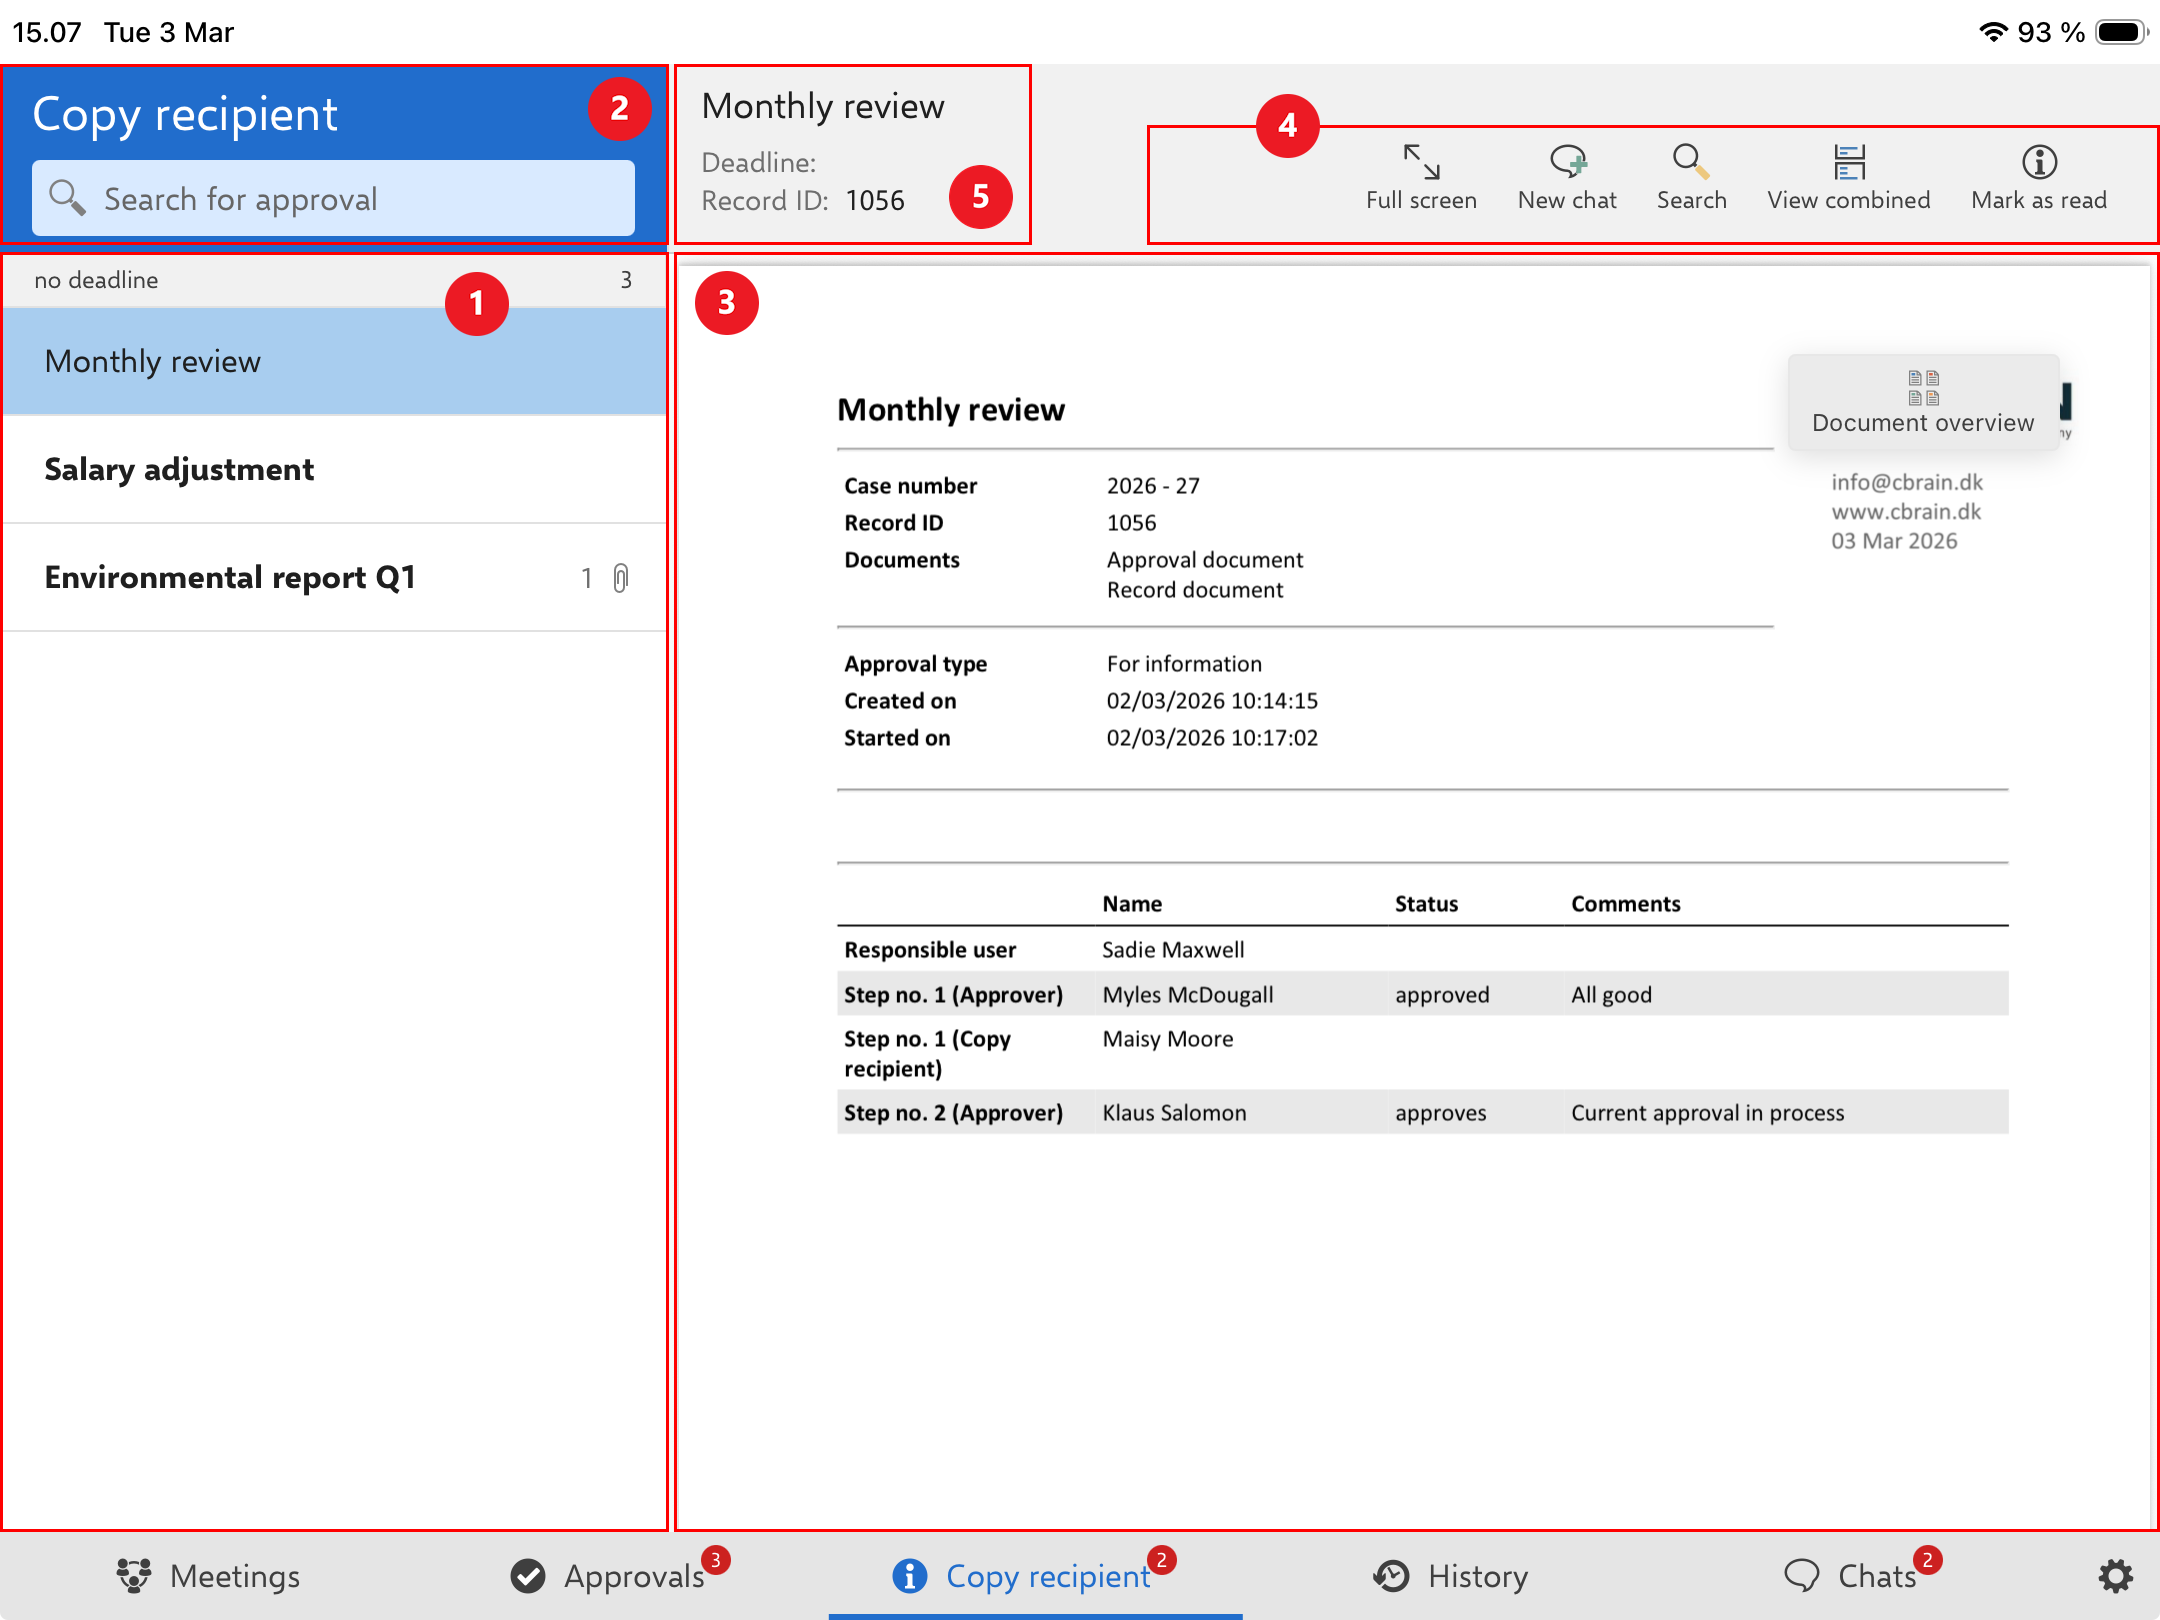
Task: Open settings via the gear icon
Action: (2115, 1576)
